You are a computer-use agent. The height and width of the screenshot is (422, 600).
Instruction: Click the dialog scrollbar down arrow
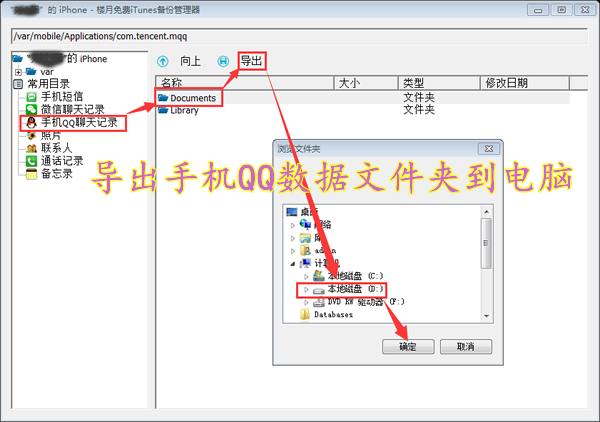[x=486, y=316]
